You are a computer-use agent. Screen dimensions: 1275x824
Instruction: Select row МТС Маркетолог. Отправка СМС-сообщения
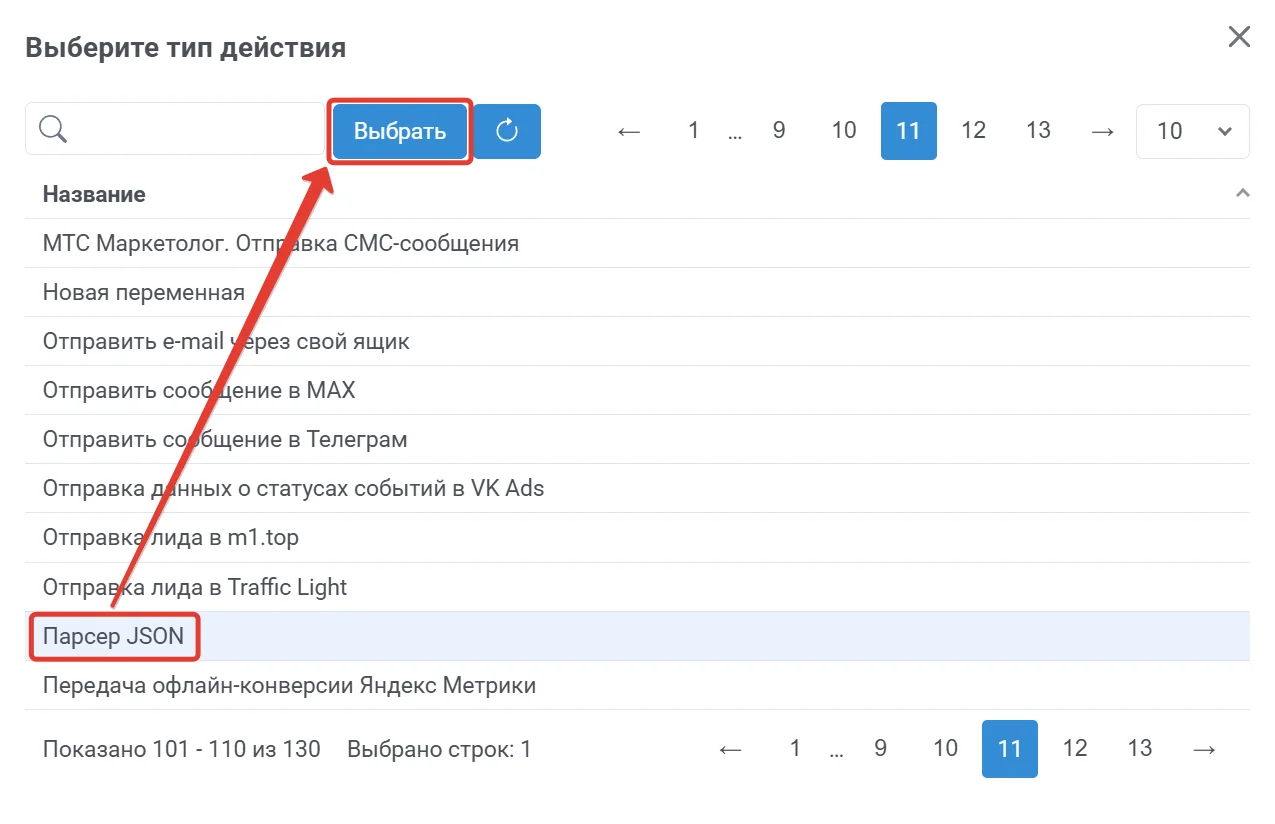click(x=637, y=243)
